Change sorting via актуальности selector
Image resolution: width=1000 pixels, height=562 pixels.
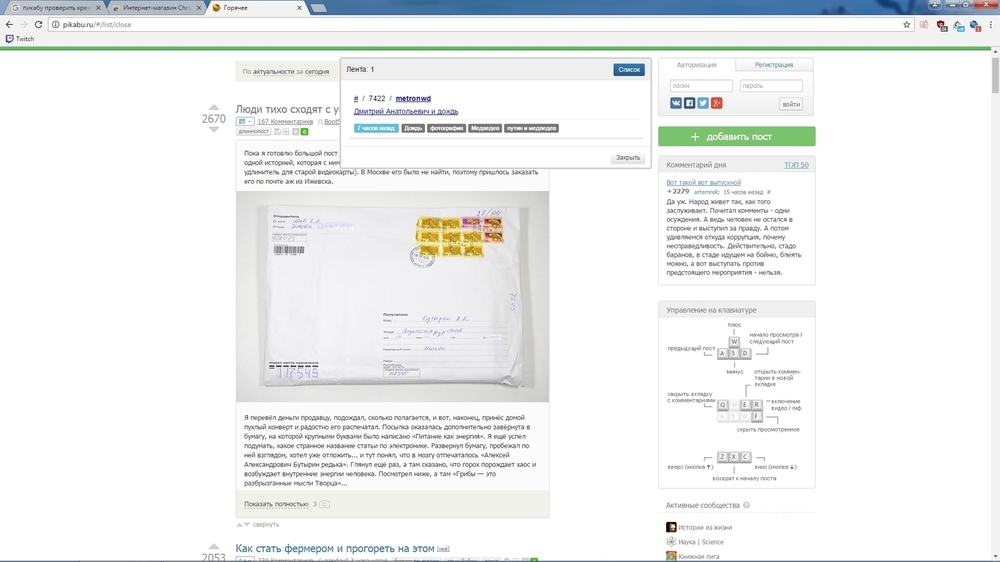(273, 71)
